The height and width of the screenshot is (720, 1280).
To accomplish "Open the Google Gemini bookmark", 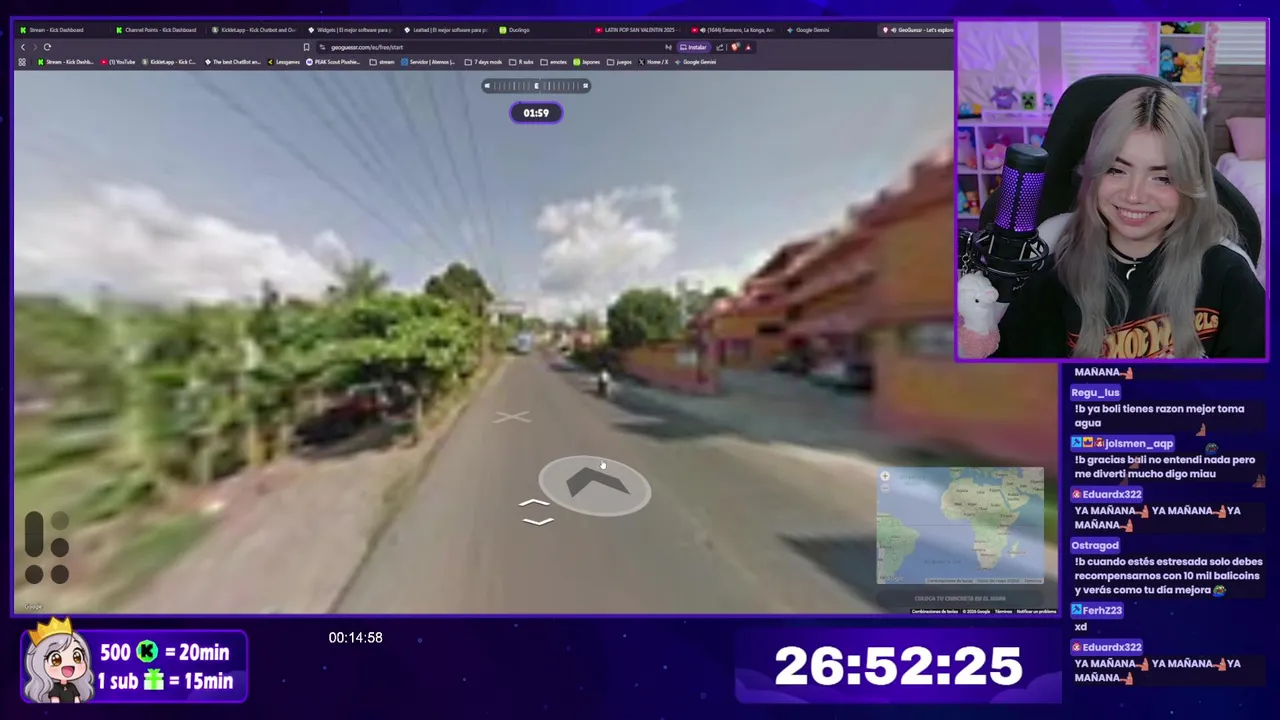I will pos(695,62).
